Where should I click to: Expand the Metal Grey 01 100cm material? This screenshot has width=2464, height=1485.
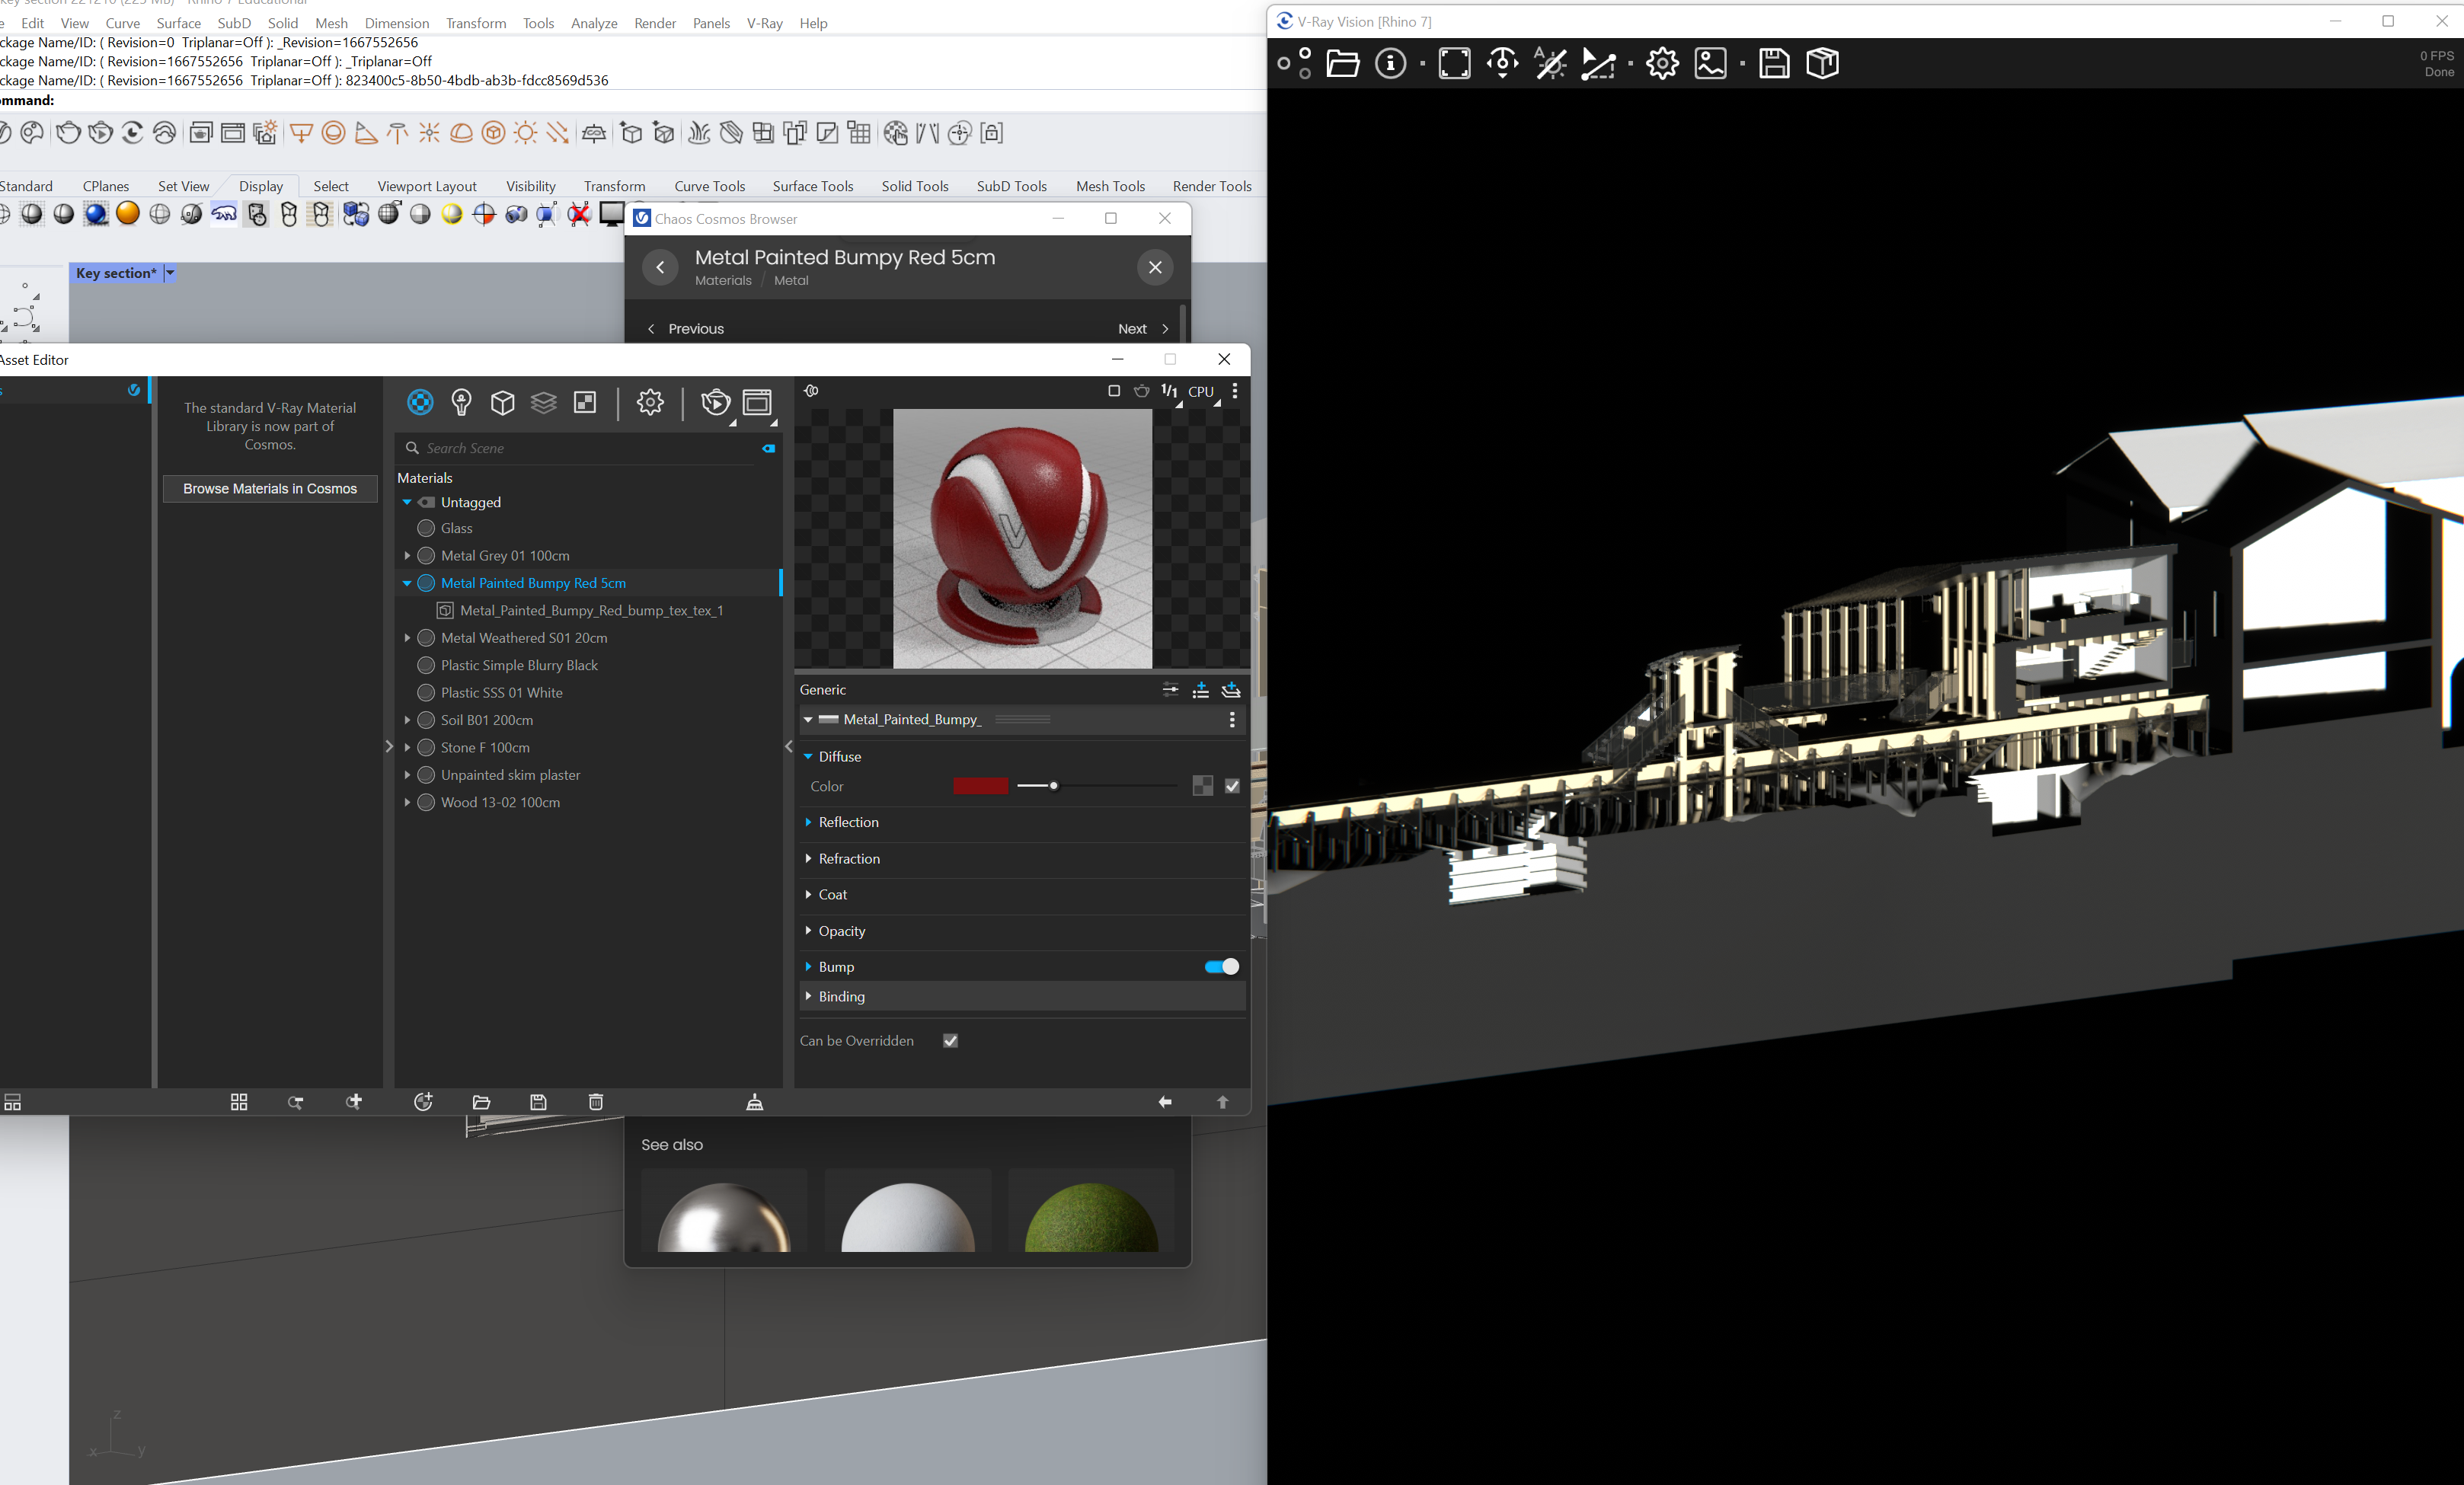[407, 555]
